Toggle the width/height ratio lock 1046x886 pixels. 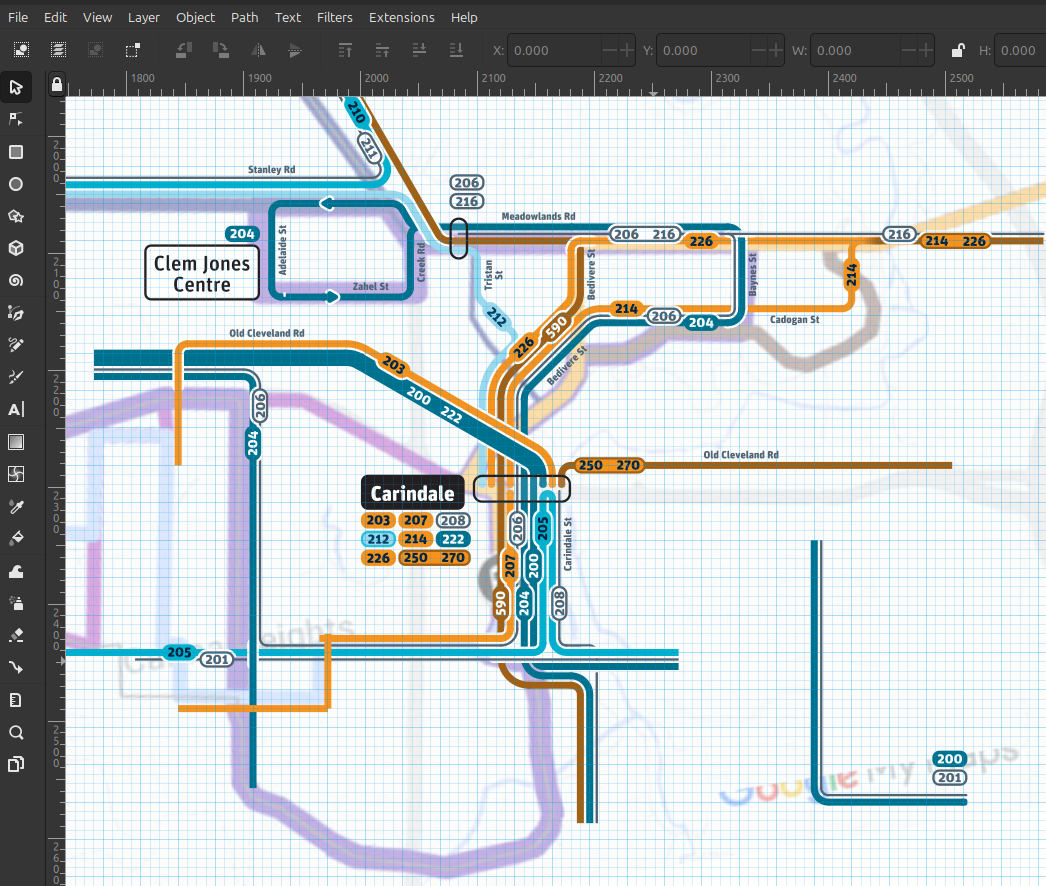(x=957, y=50)
